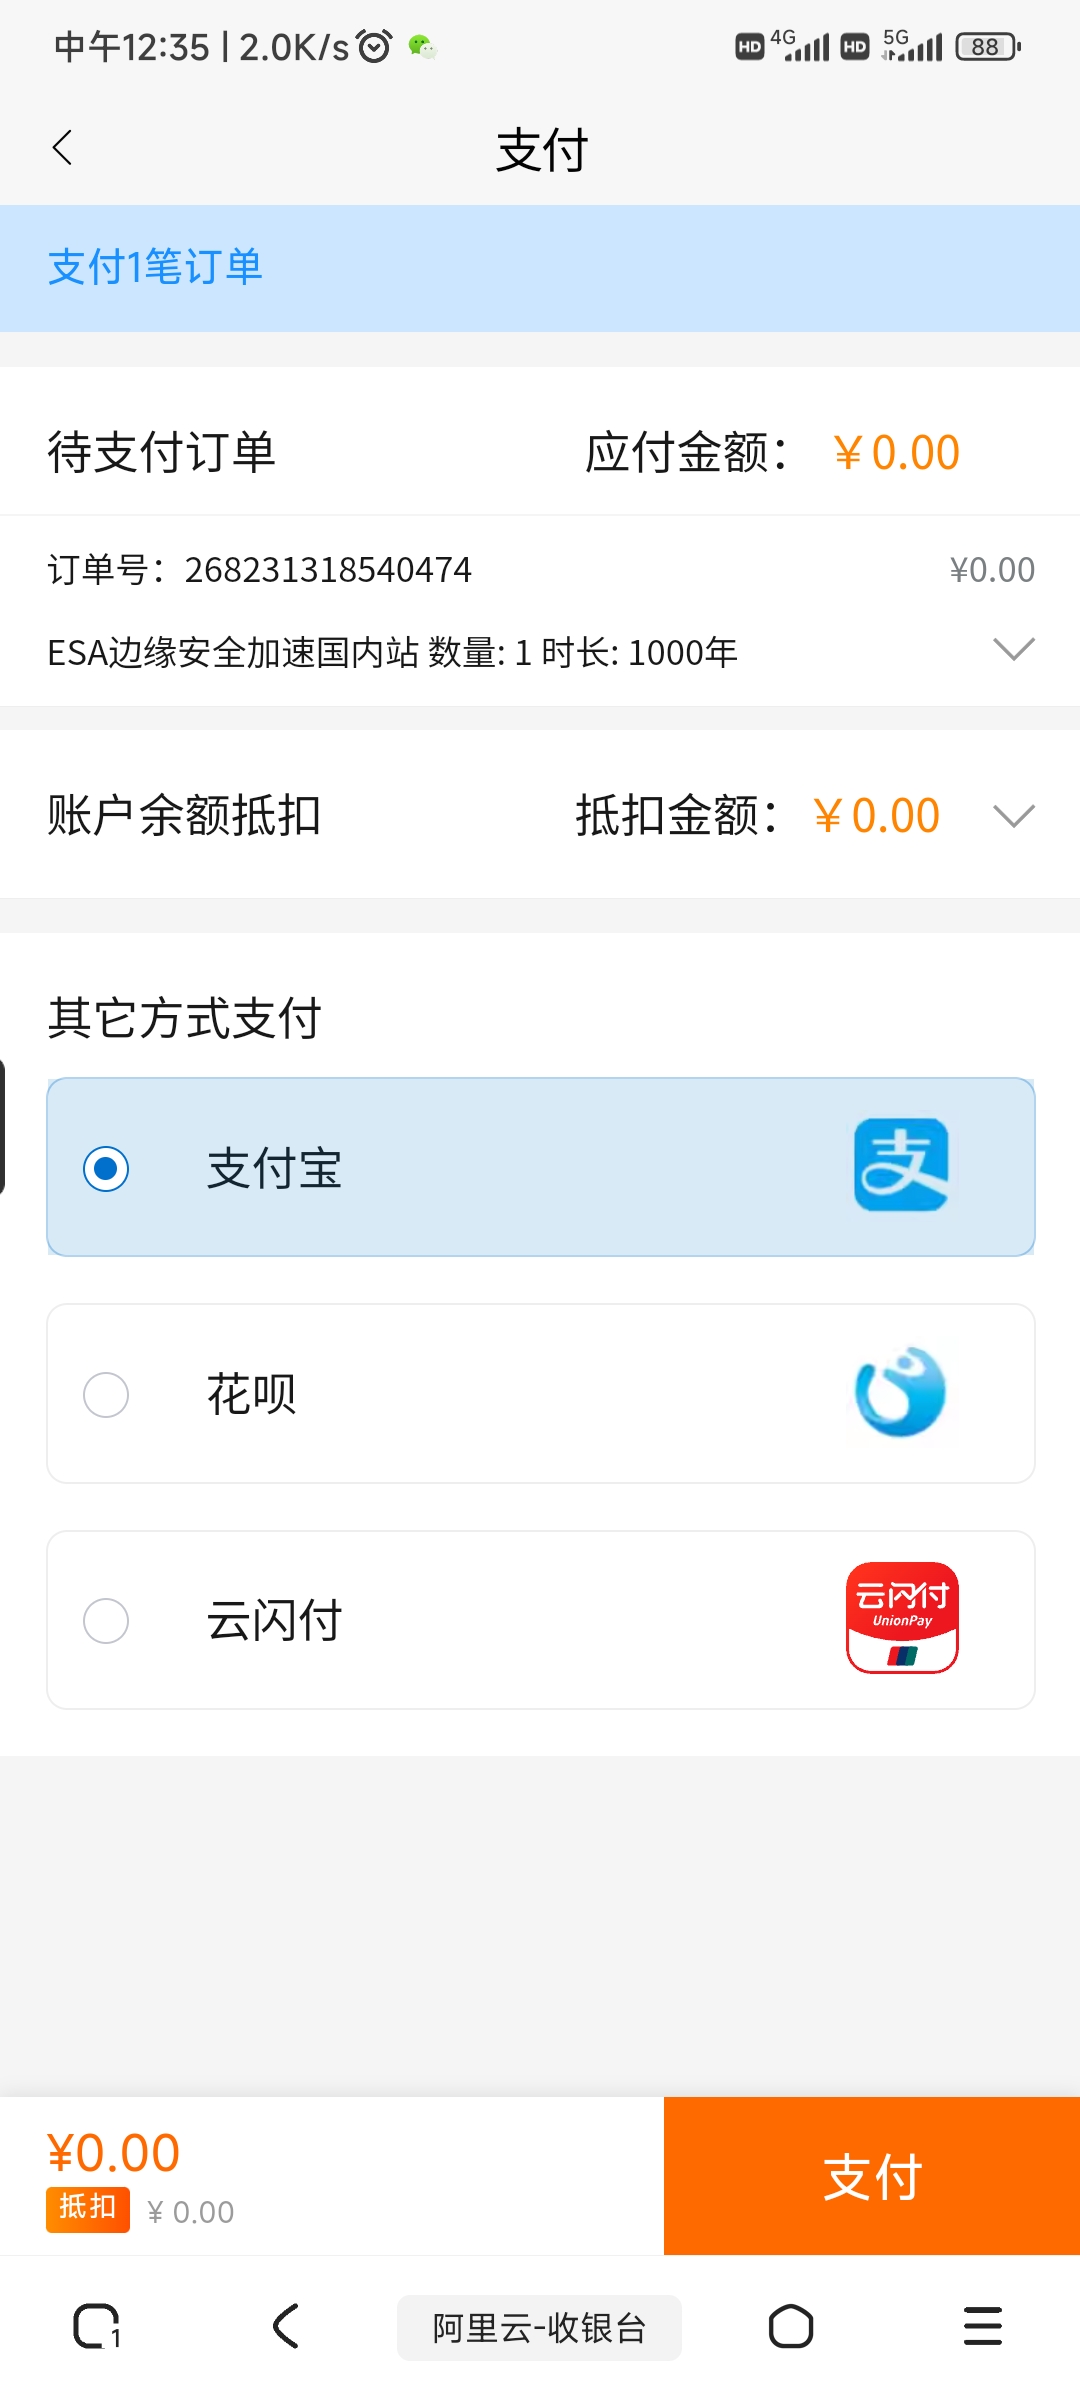Expand the ESA order details chevron
The image size is (1080, 2400).
tap(1013, 650)
